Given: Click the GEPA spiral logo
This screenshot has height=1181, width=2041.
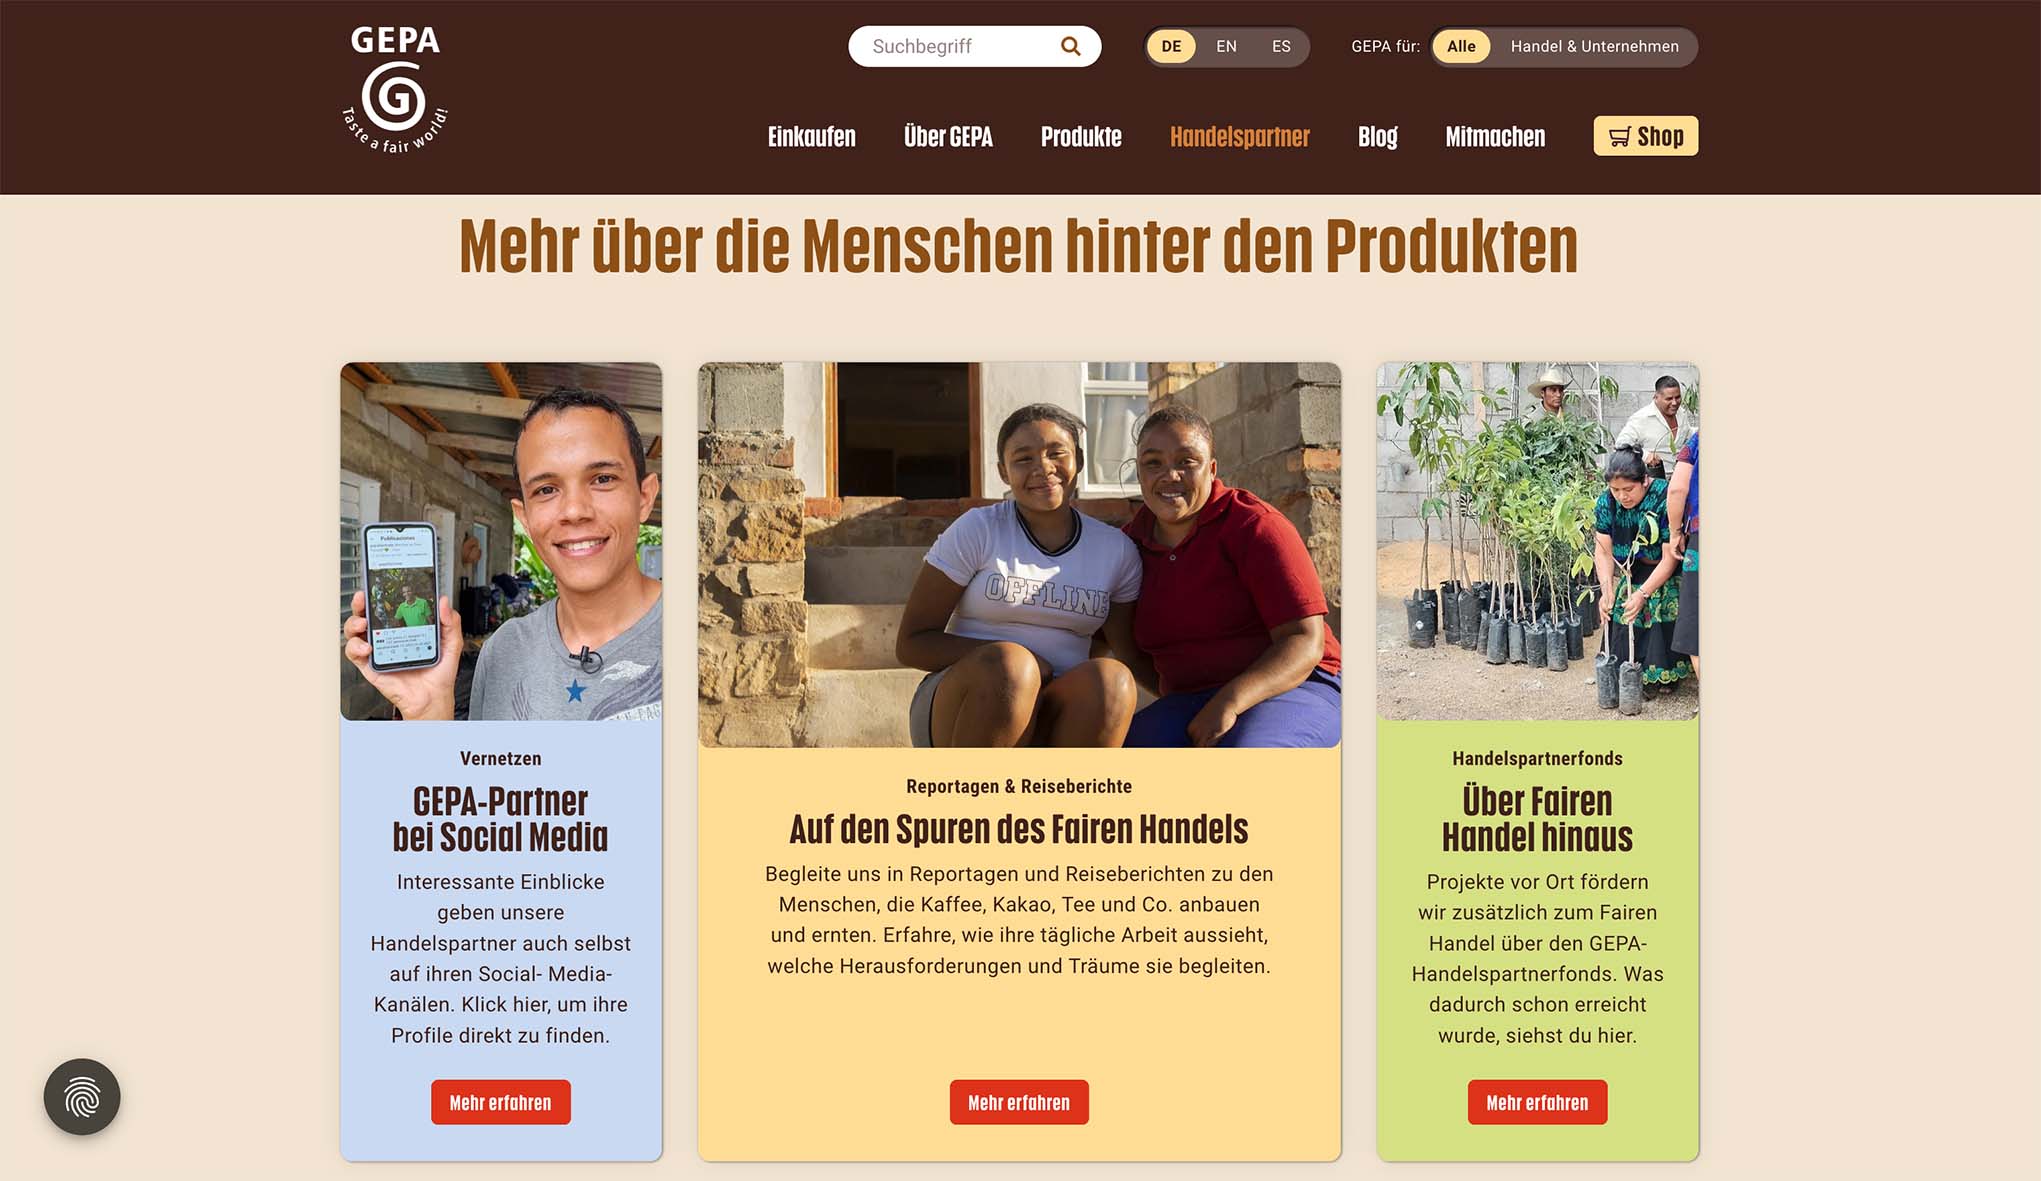Looking at the screenshot, I should click(395, 90).
